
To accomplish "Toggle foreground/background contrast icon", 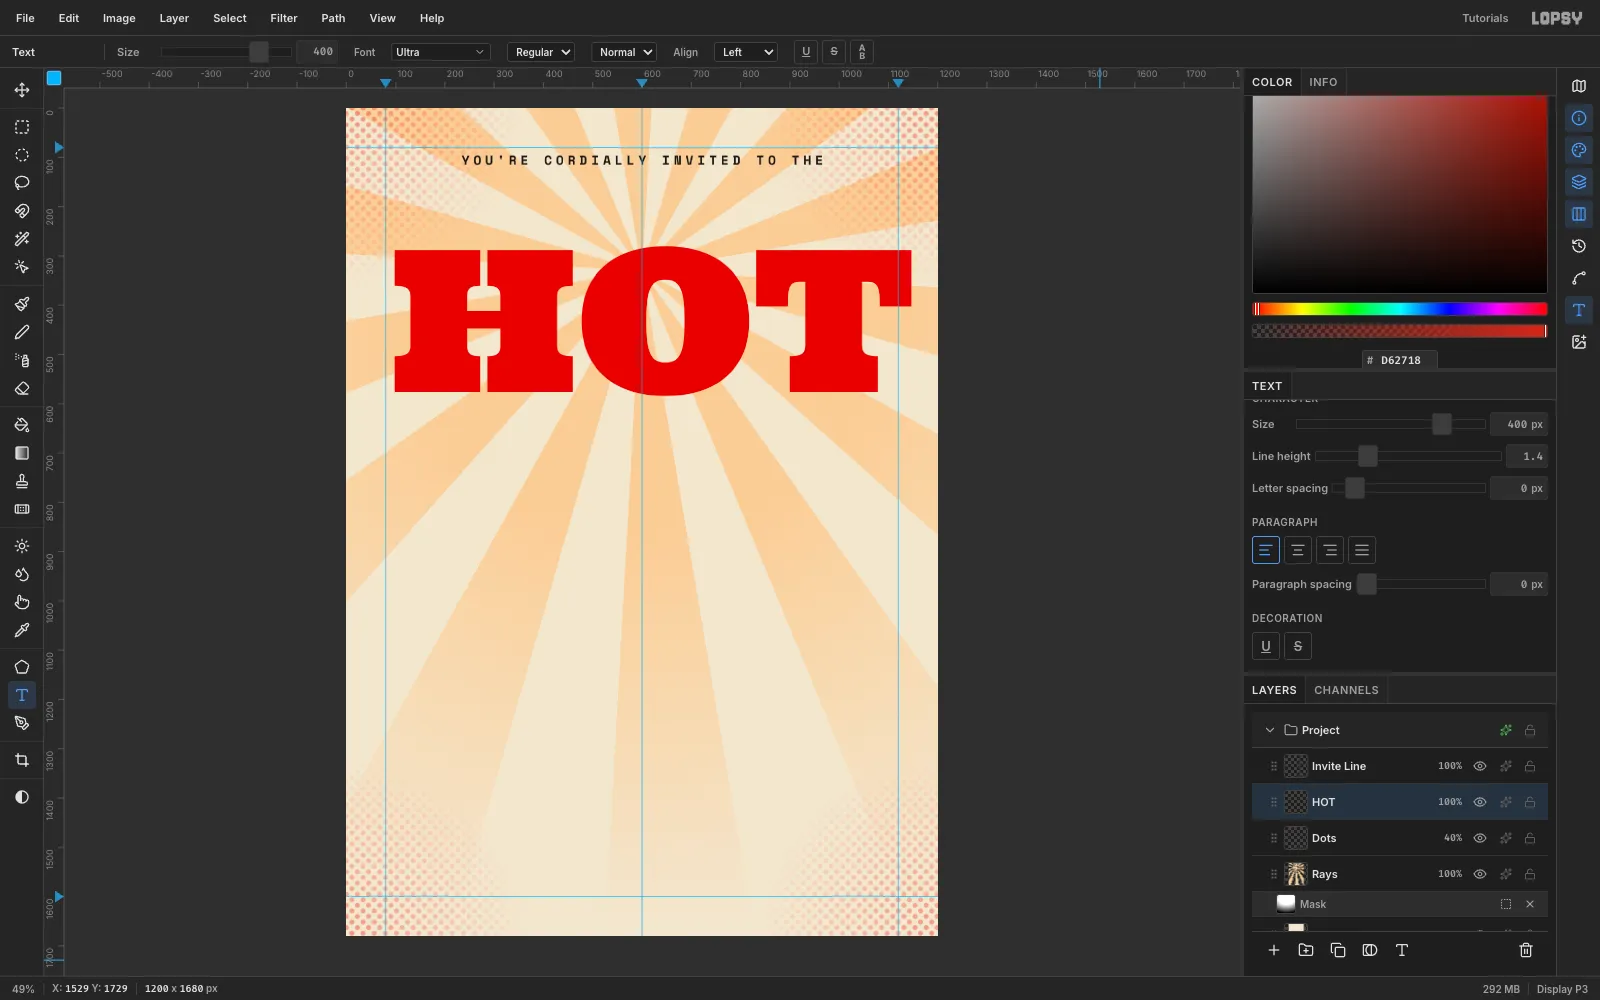I will tap(22, 797).
